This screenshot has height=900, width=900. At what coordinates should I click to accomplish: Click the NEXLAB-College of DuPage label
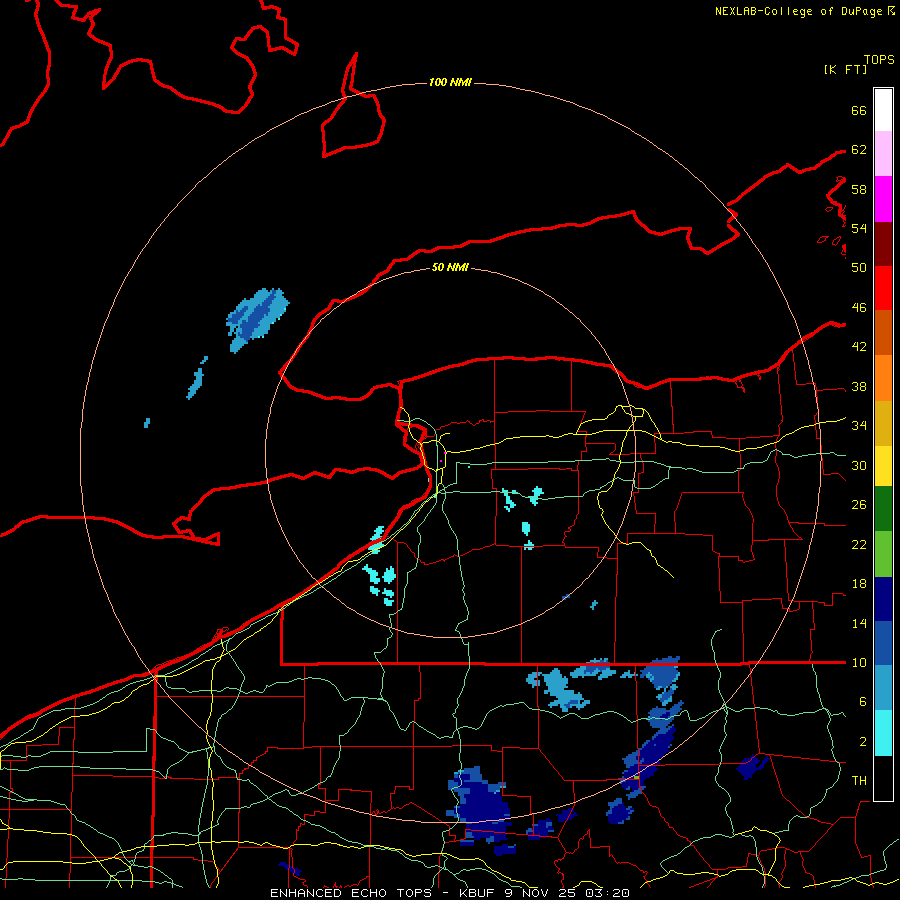tap(800, 11)
